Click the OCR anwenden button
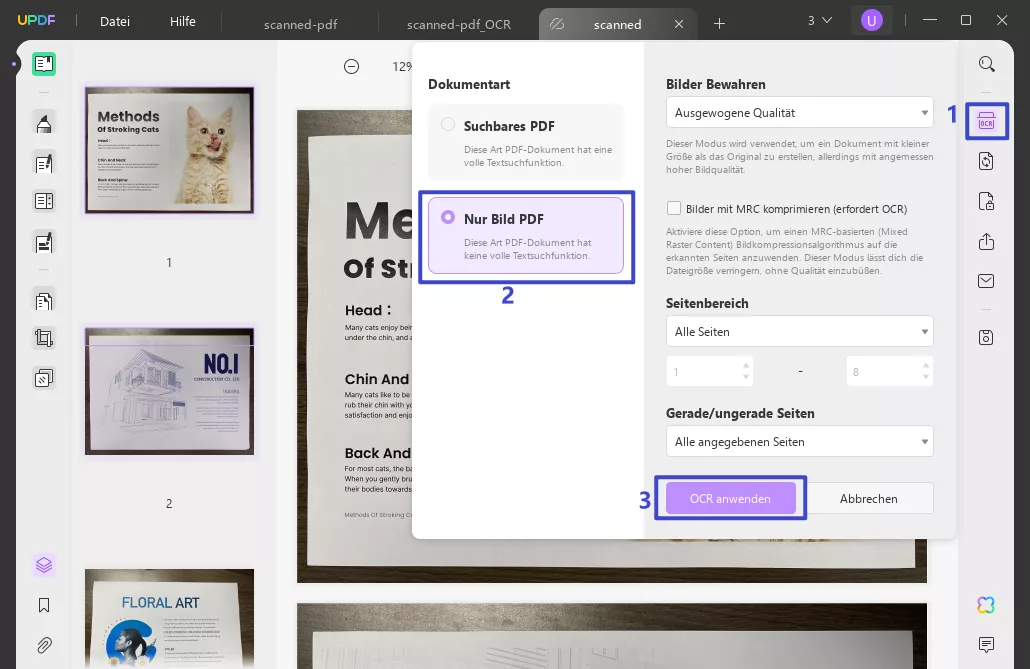Screen dimensions: 1030x669 click(730, 498)
